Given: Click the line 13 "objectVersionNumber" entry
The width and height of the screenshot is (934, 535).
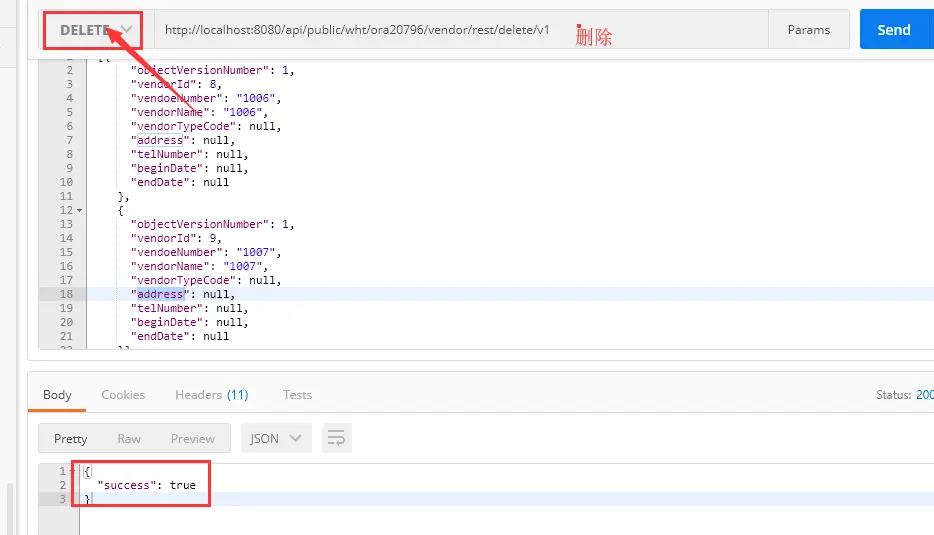Looking at the screenshot, I should pyautogui.click(x=213, y=224).
